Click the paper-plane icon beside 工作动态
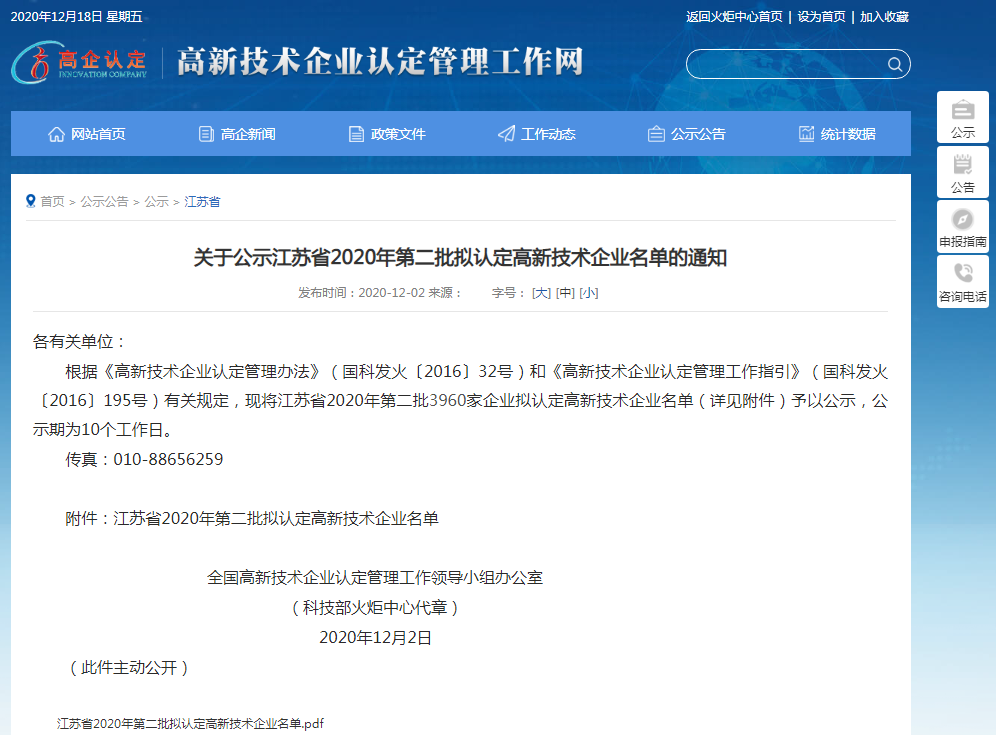Viewport: 996px width, 735px height. [x=505, y=132]
